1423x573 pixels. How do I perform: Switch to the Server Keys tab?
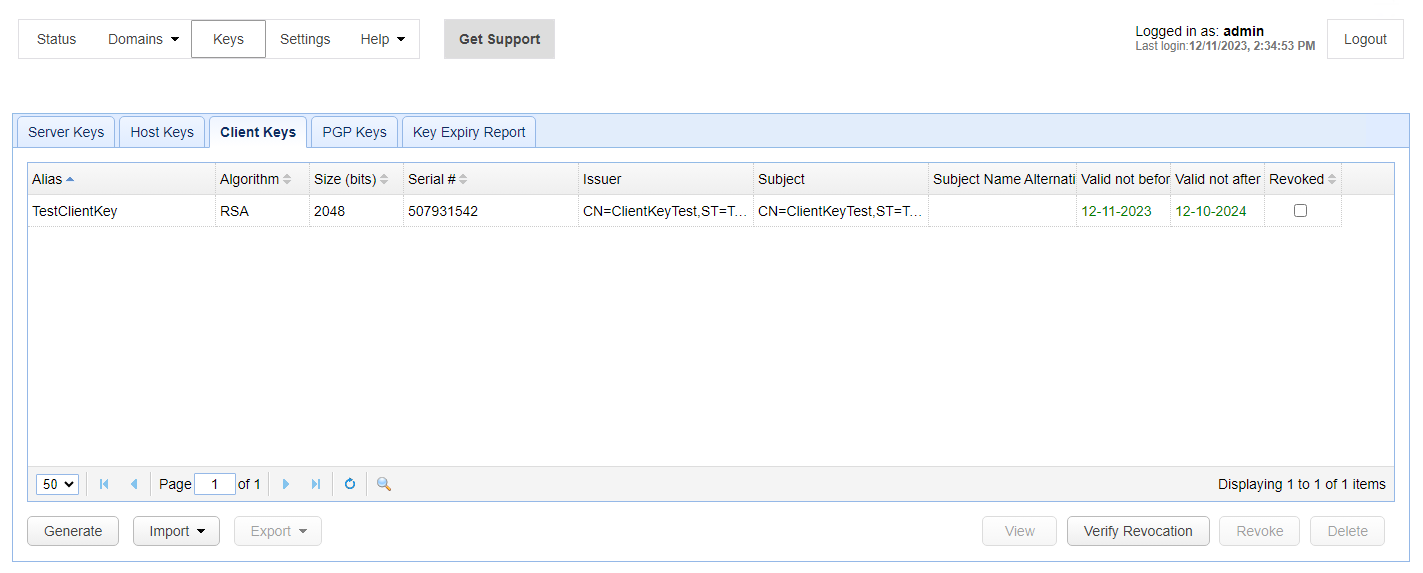(x=66, y=132)
